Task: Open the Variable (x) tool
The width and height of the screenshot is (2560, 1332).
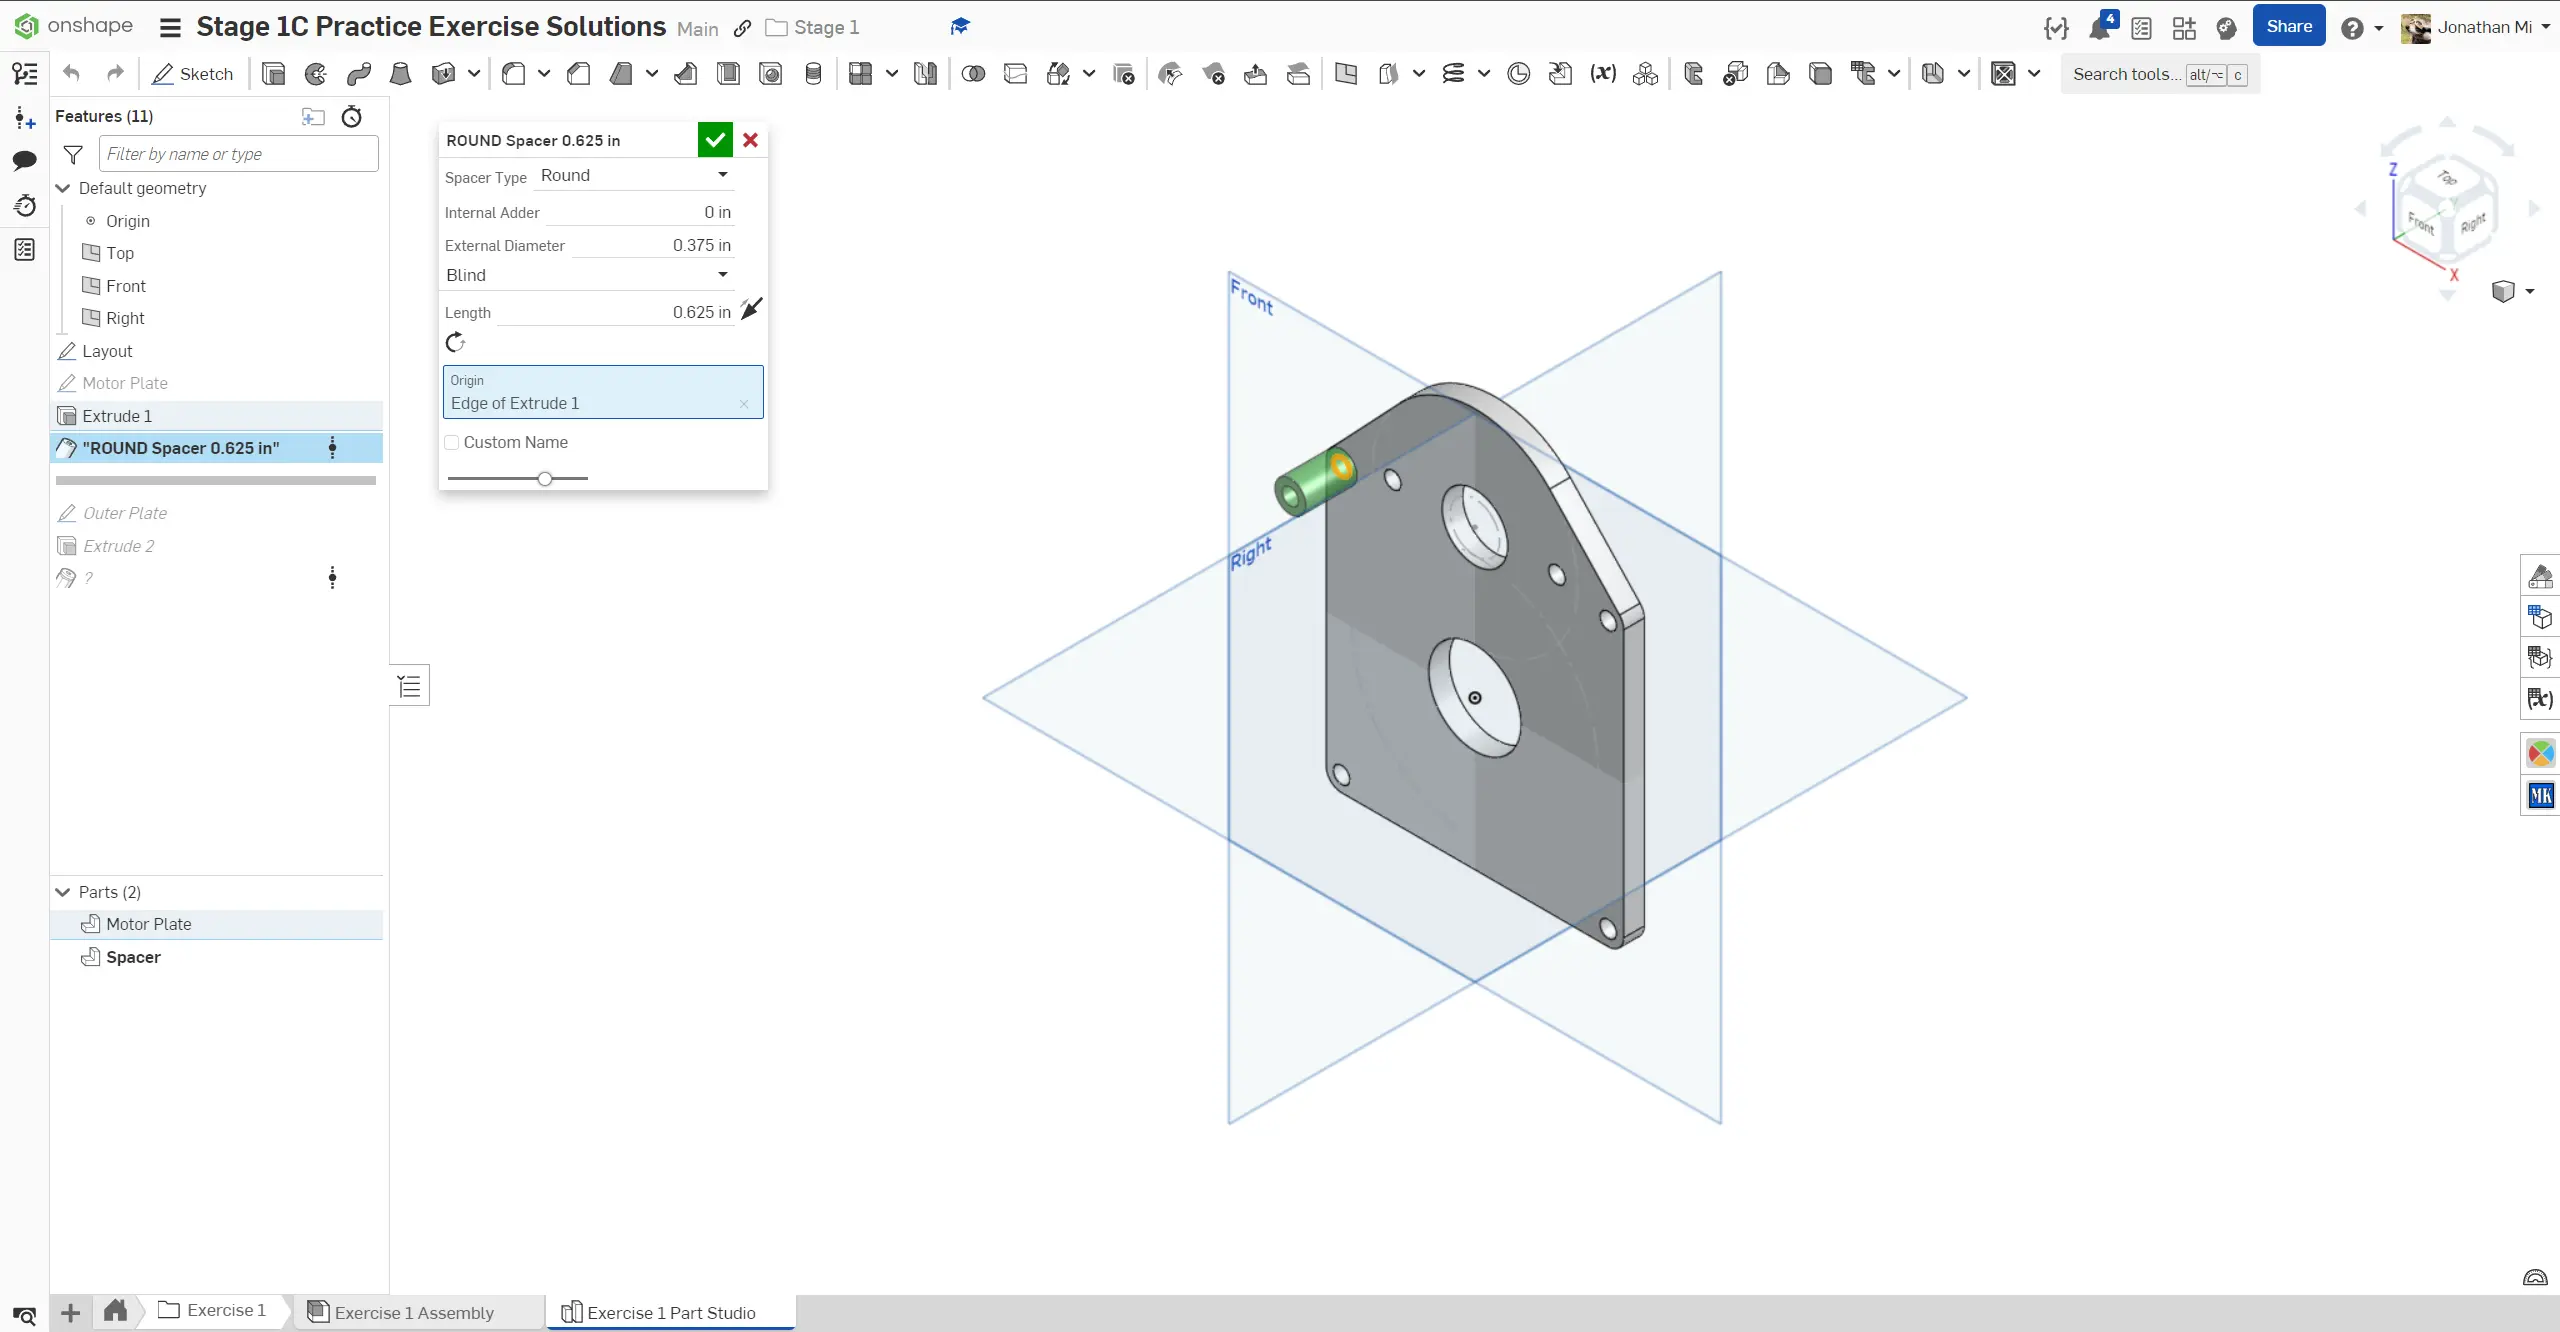Action: tap(1603, 74)
